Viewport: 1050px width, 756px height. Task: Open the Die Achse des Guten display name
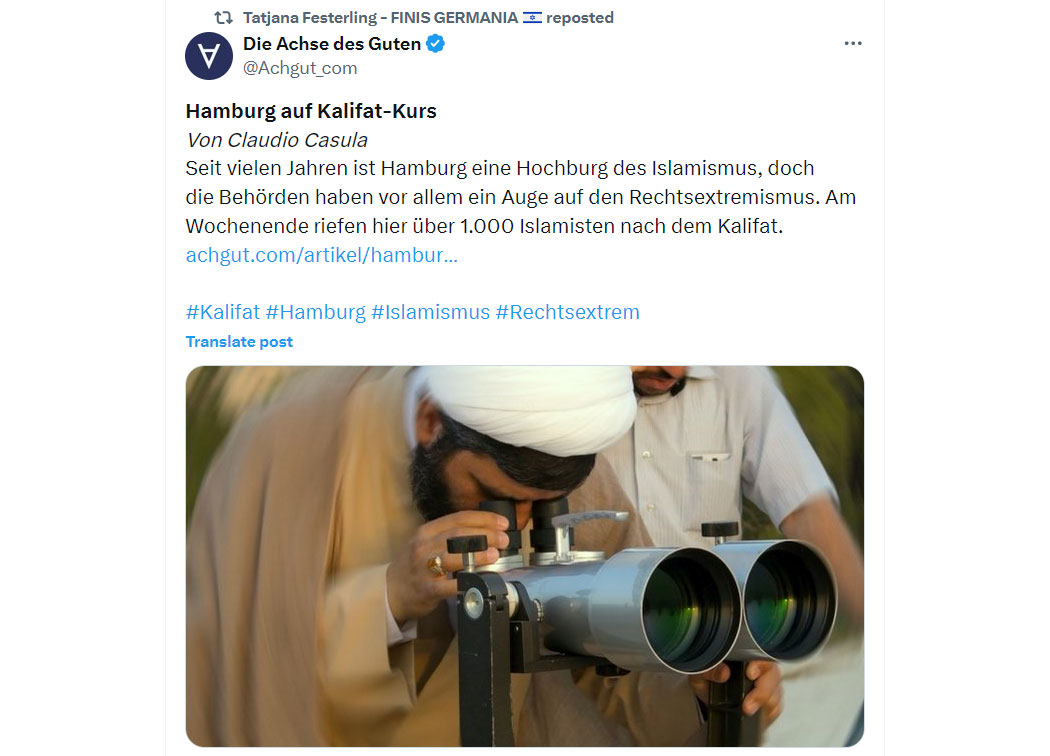pos(332,44)
